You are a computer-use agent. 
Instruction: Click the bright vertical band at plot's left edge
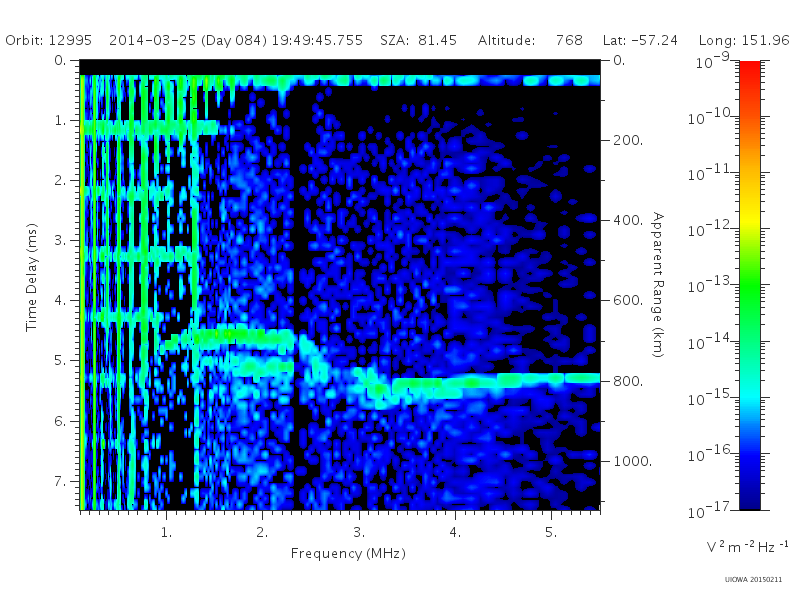82,292
